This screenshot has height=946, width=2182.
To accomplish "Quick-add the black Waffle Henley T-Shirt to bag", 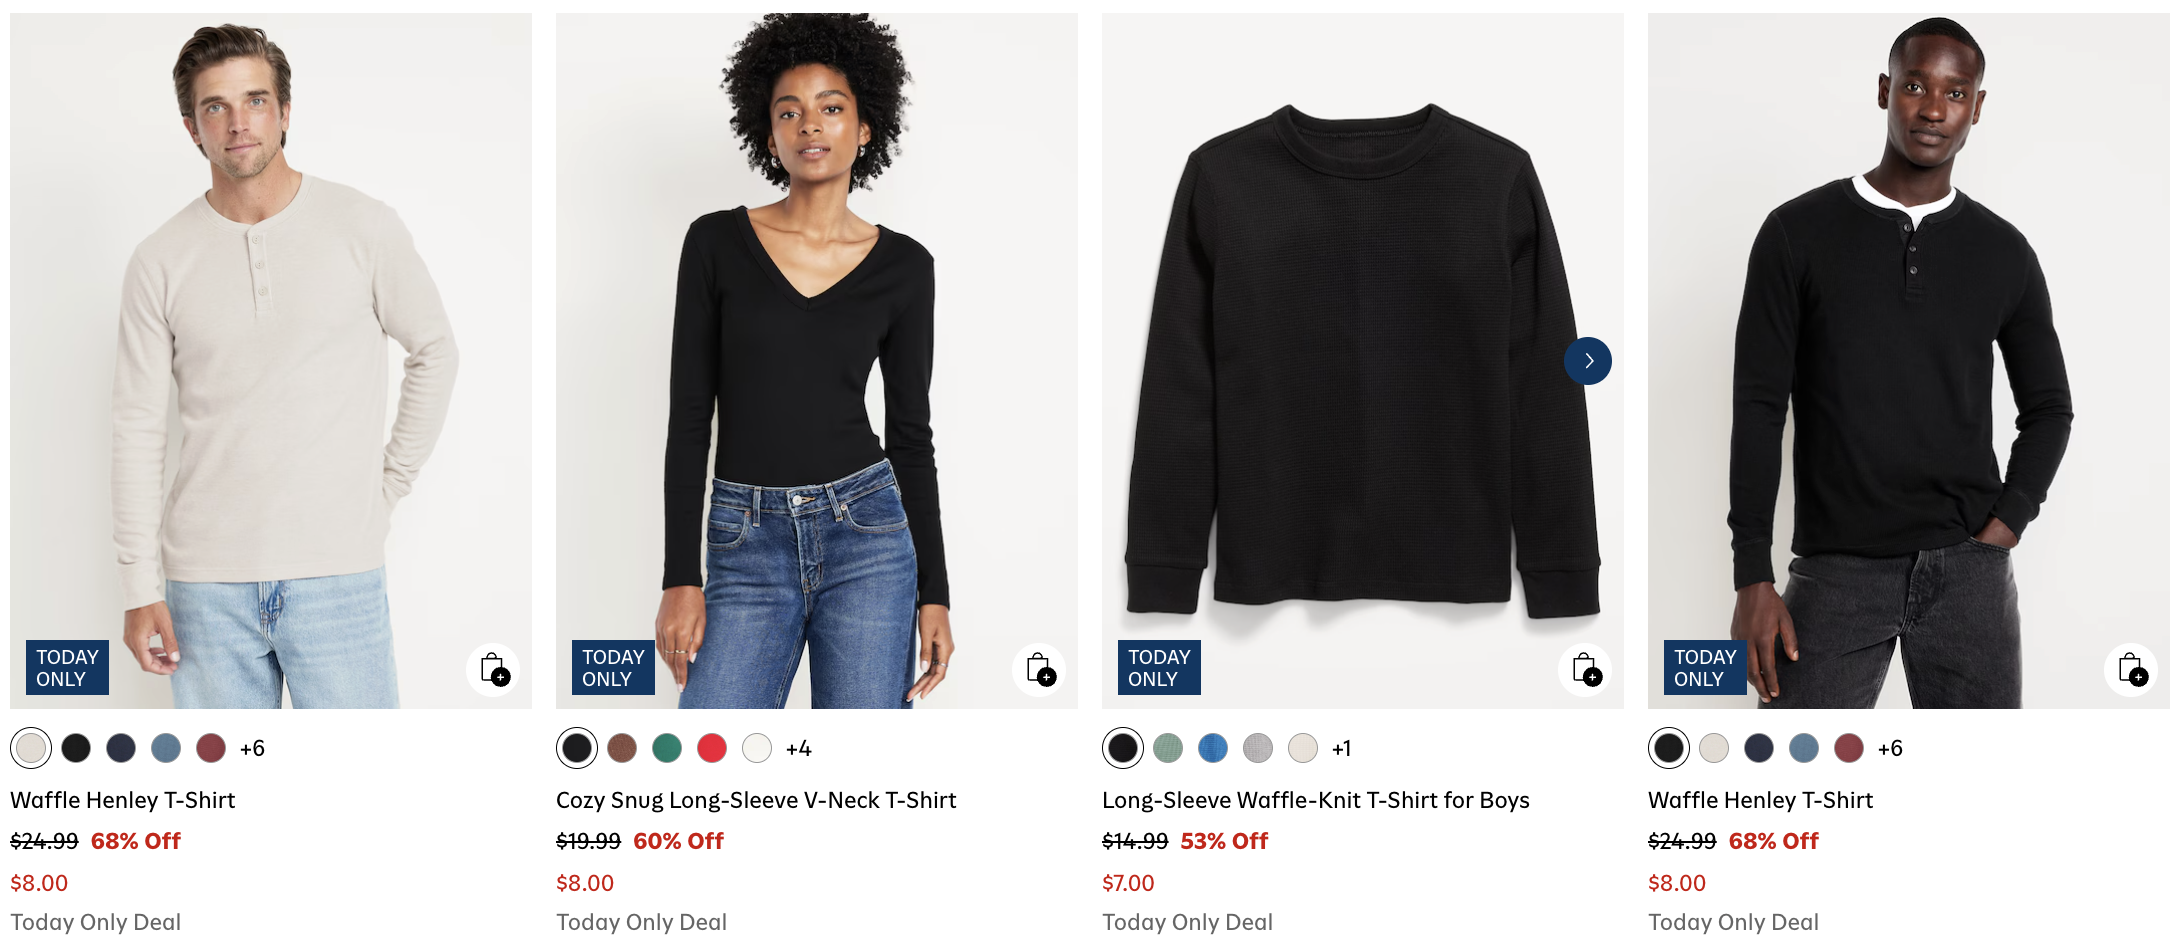I will tap(2131, 669).
